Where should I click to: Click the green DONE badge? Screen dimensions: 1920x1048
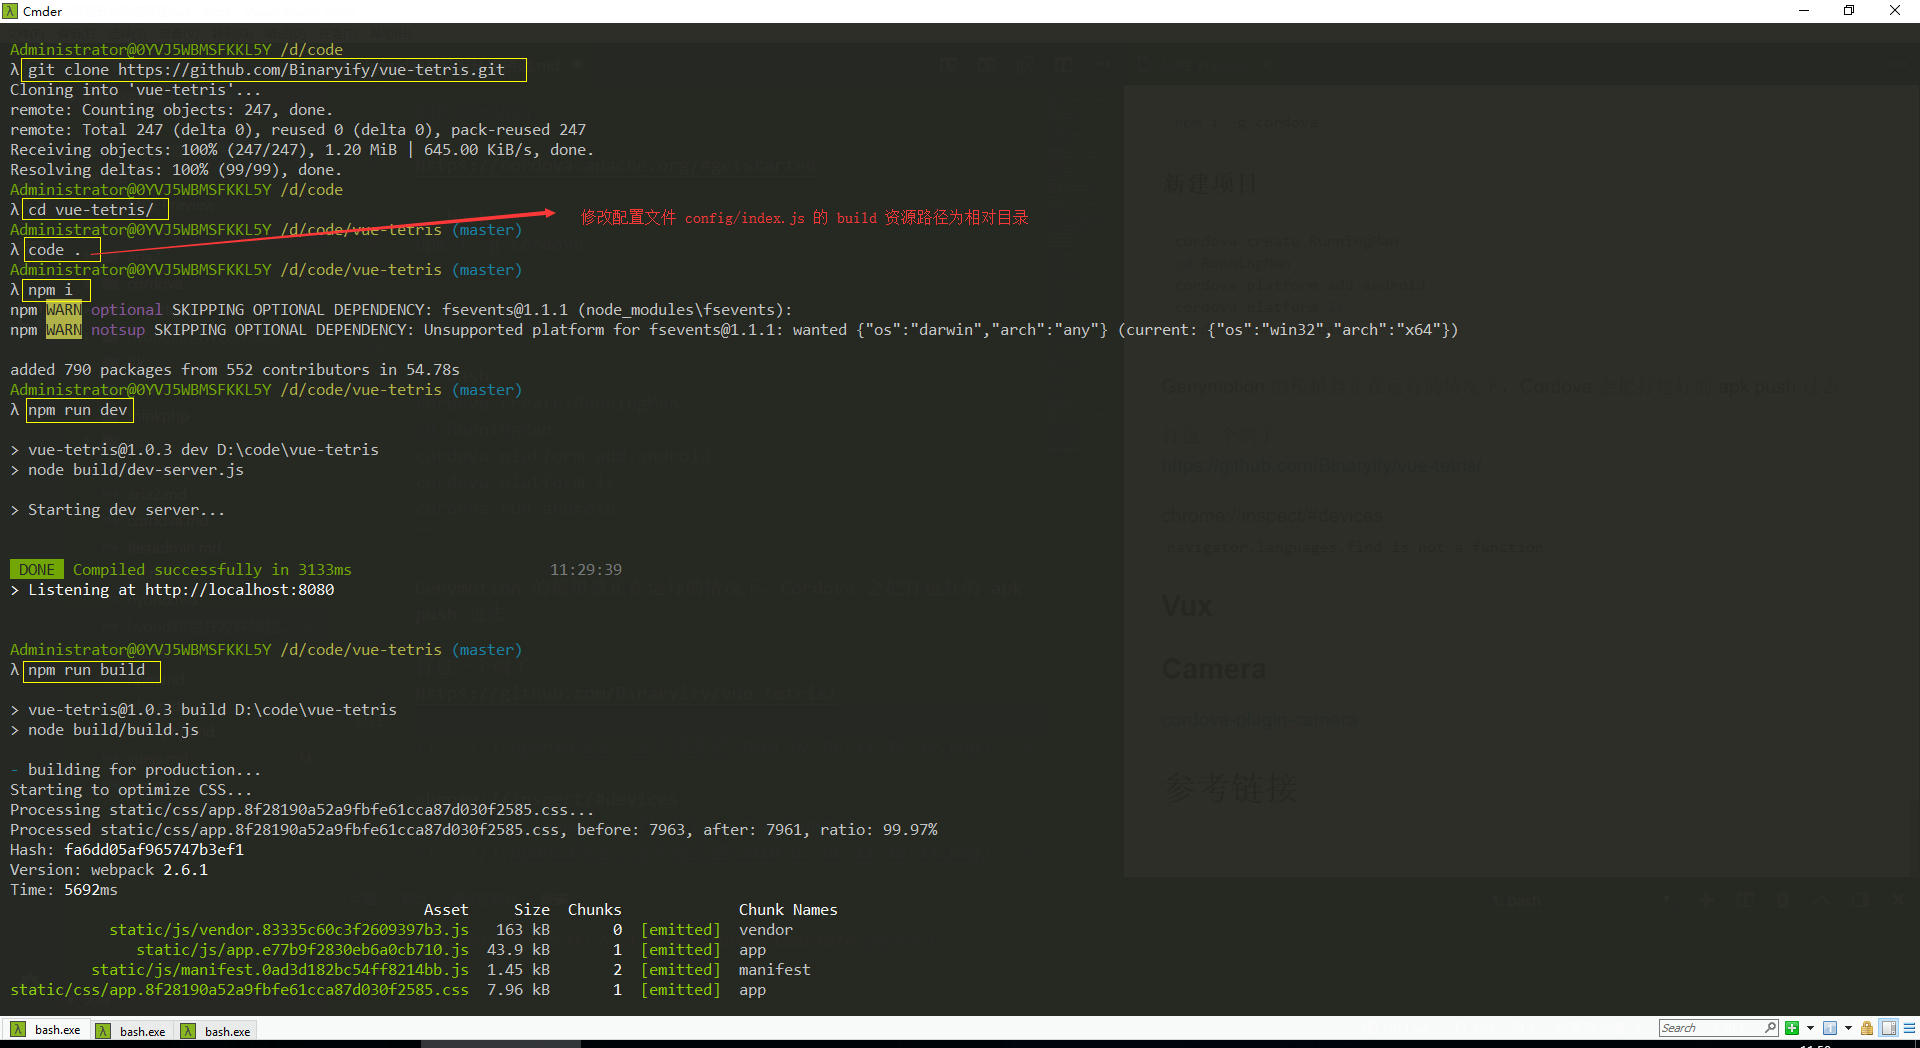(37, 570)
